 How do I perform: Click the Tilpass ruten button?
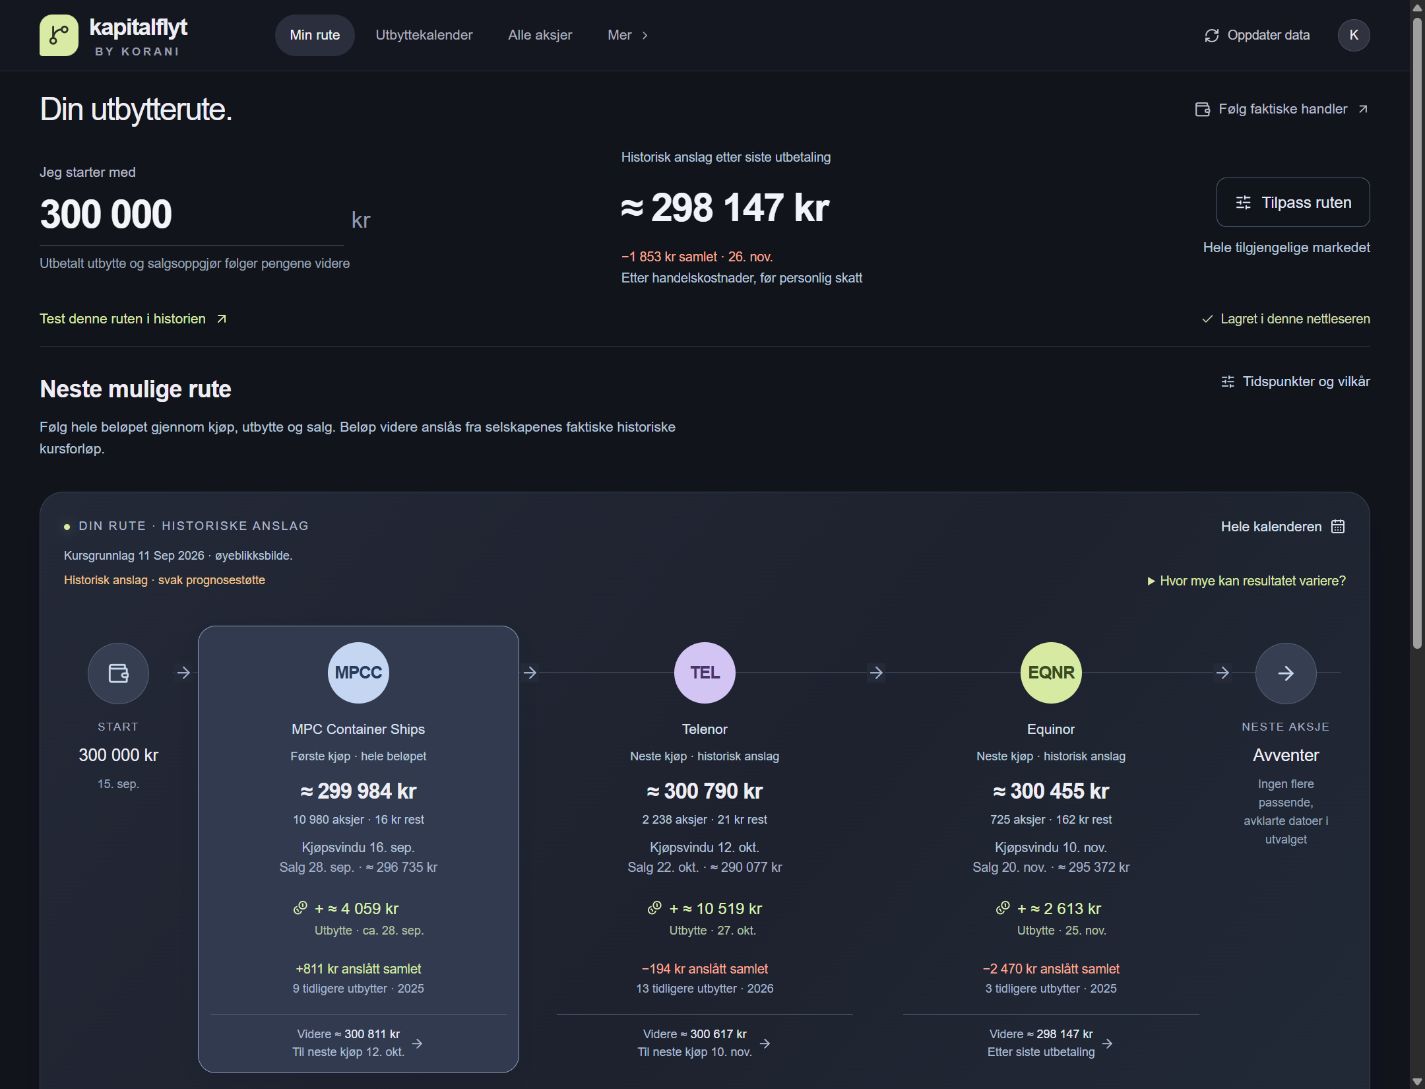click(1293, 202)
